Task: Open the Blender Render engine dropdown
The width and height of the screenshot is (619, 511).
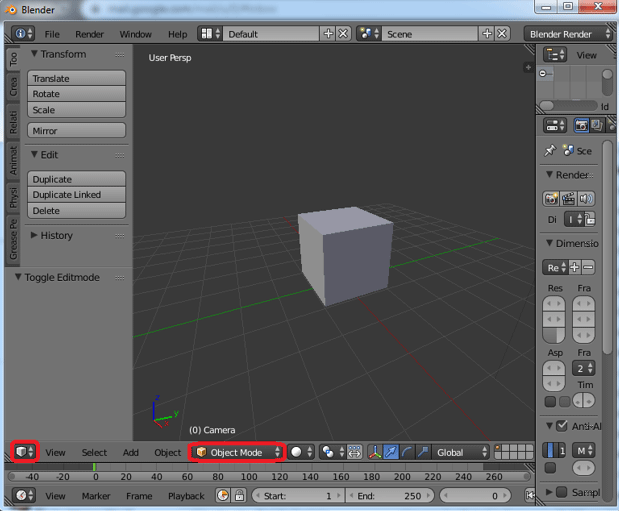Action: (x=568, y=34)
